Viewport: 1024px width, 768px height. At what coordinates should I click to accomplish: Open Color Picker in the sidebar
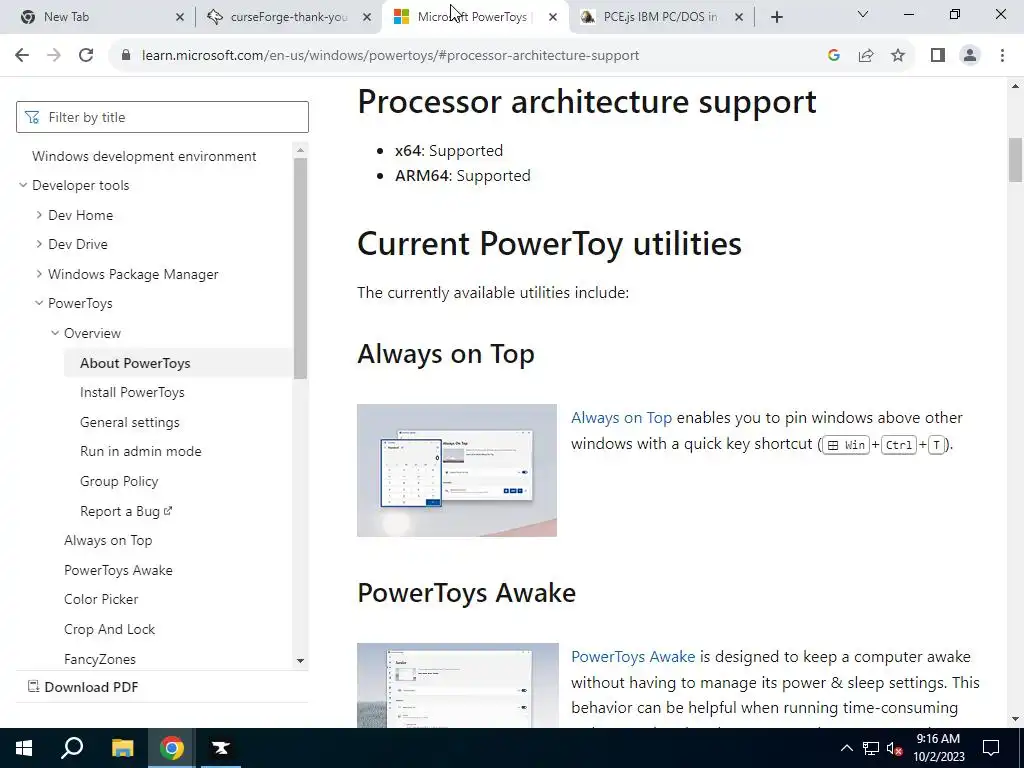pyautogui.click(x=101, y=600)
